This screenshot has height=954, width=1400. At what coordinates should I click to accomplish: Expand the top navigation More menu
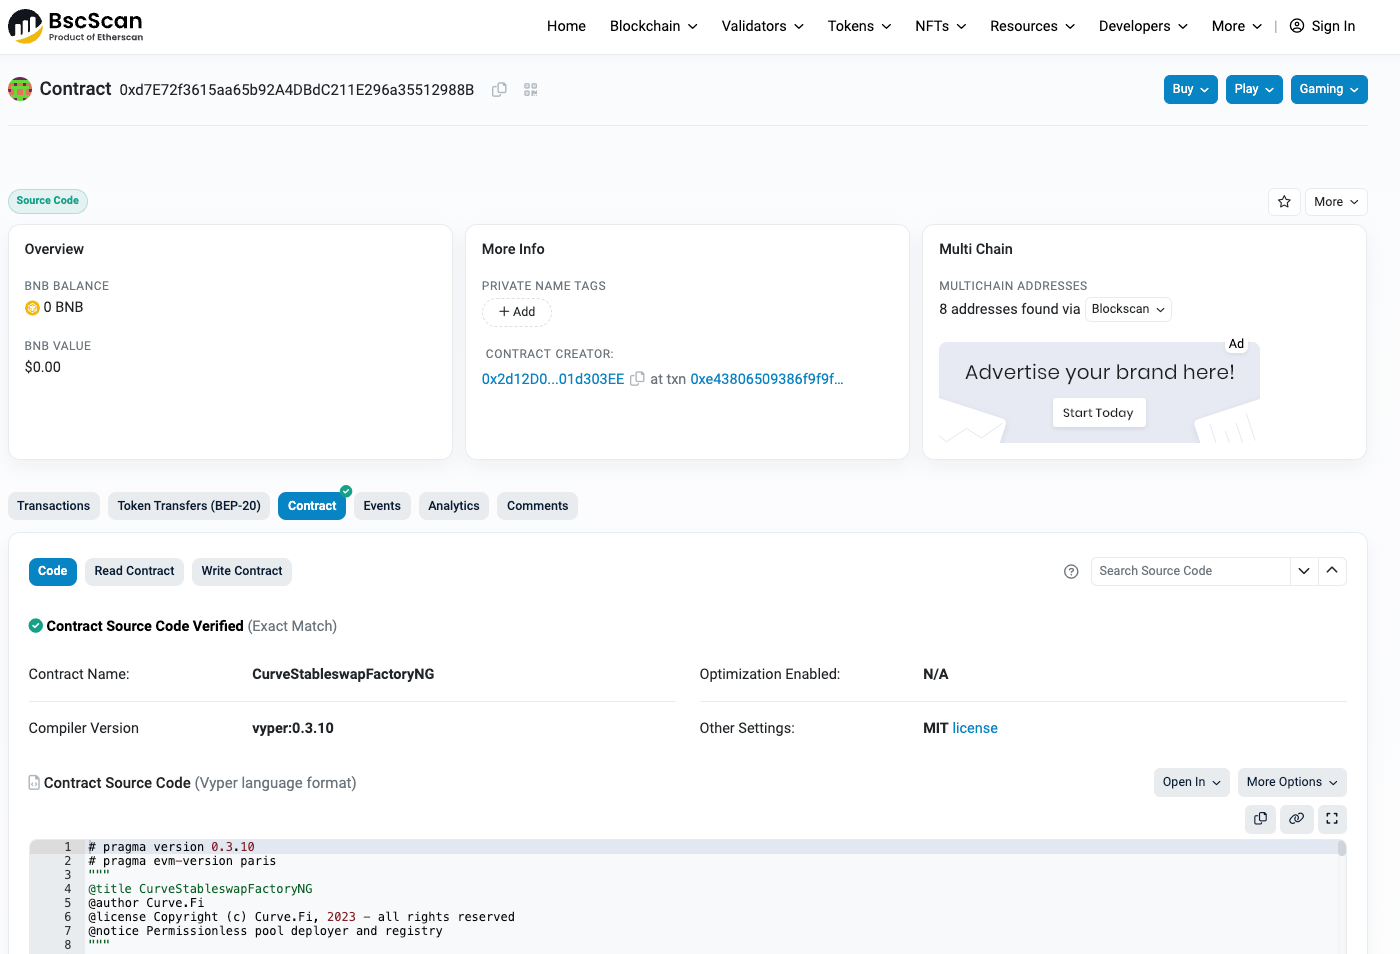coord(1237,26)
